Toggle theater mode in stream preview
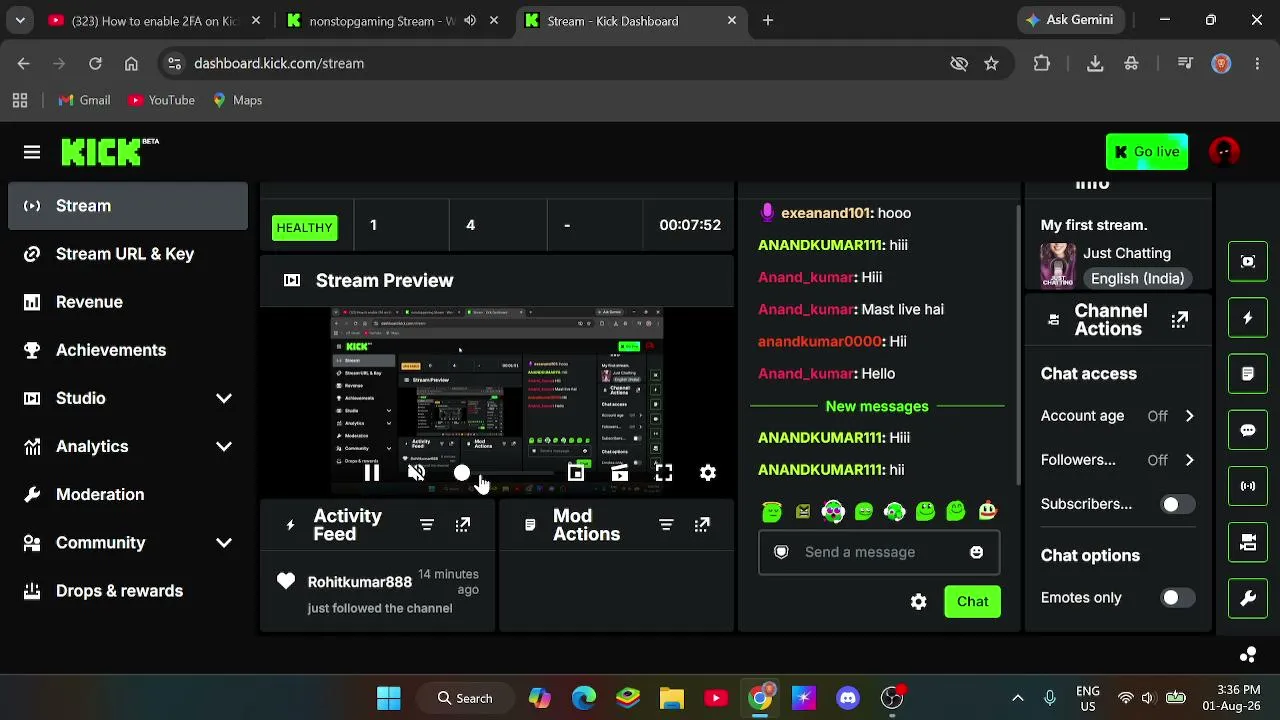The width and height of the screenshot is (1280, 720). (x=620, y=473)
